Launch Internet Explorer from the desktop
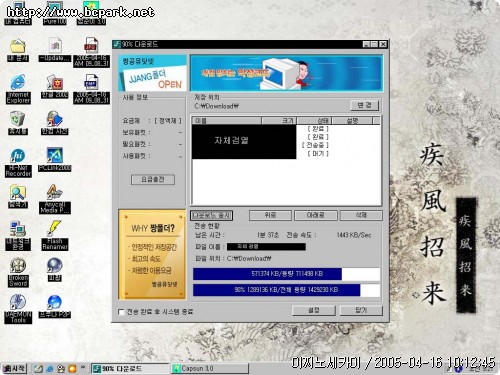The image size is (500, 375). pyautogui.click(x=18, y=89)
